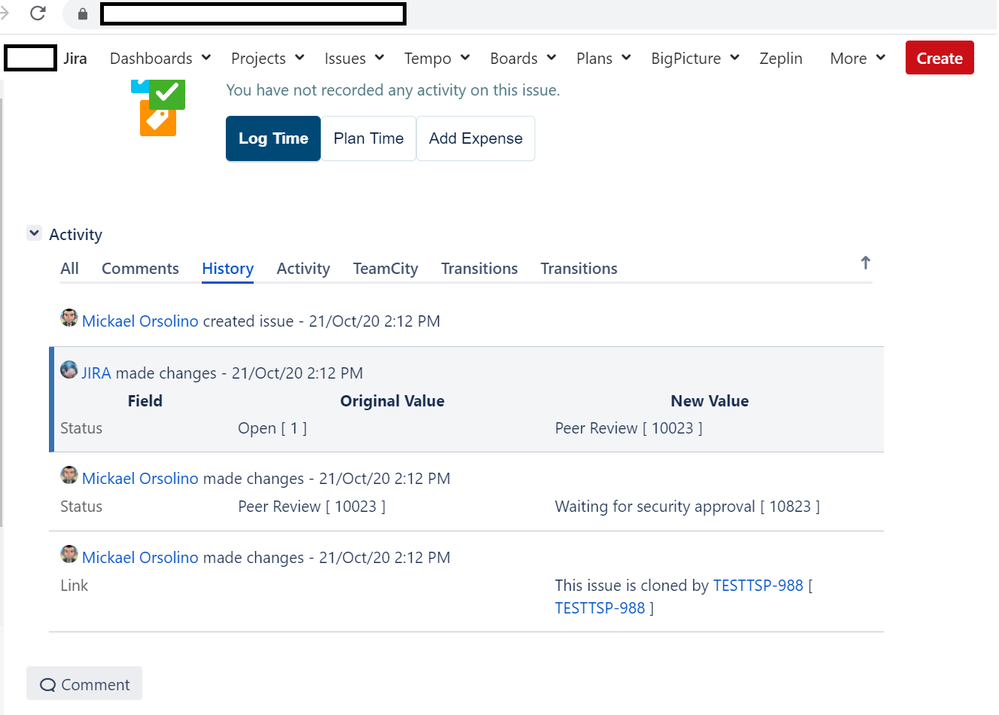This screenshot has height=715, width=999.
Task: Open Zeplin from the navigation bar
Action: point(780,58)
